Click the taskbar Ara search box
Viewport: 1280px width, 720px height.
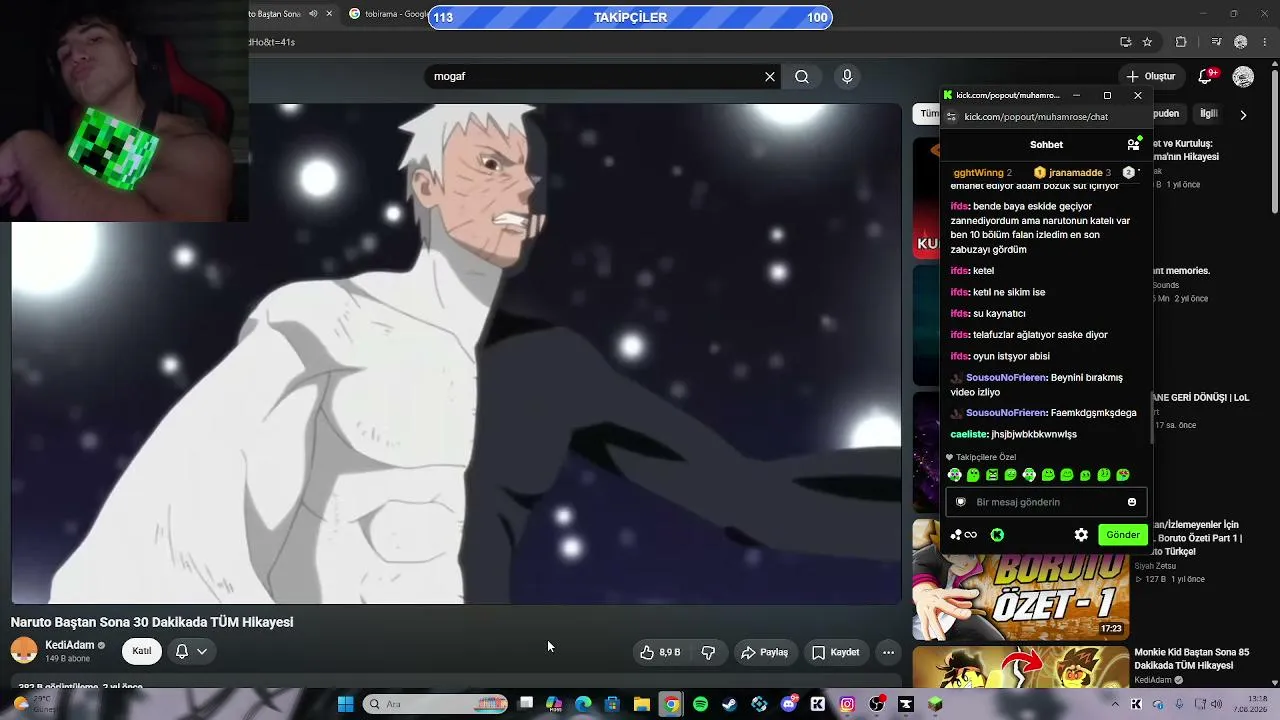click(x=436, y=704)
